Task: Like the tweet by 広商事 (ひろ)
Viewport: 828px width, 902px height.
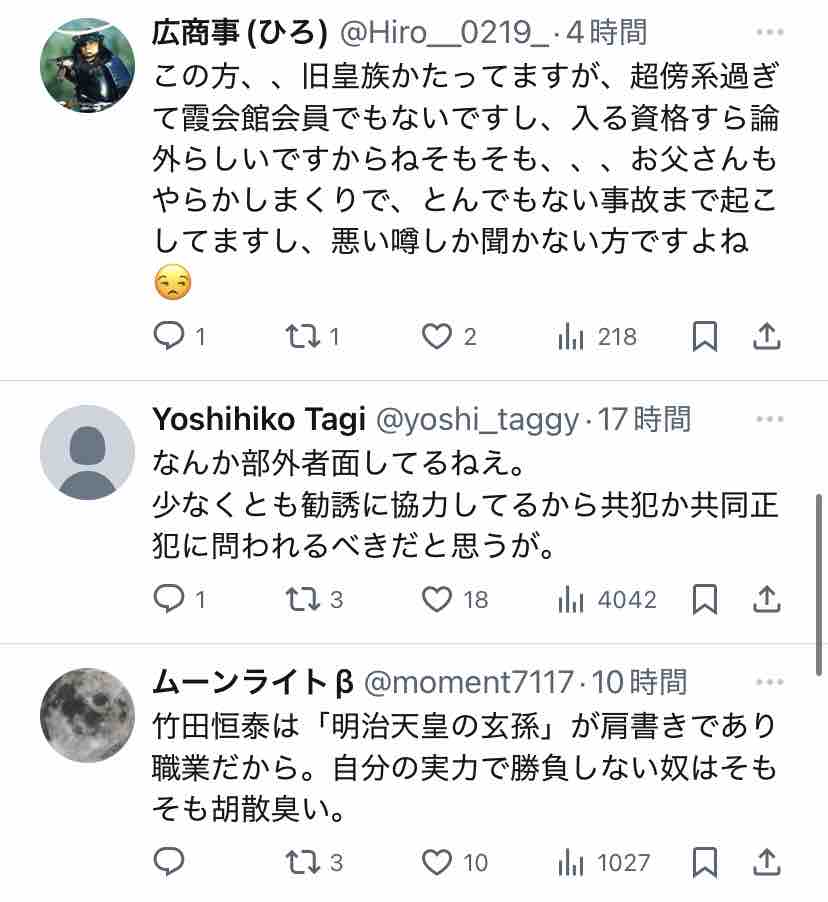Action: point(436,337)
